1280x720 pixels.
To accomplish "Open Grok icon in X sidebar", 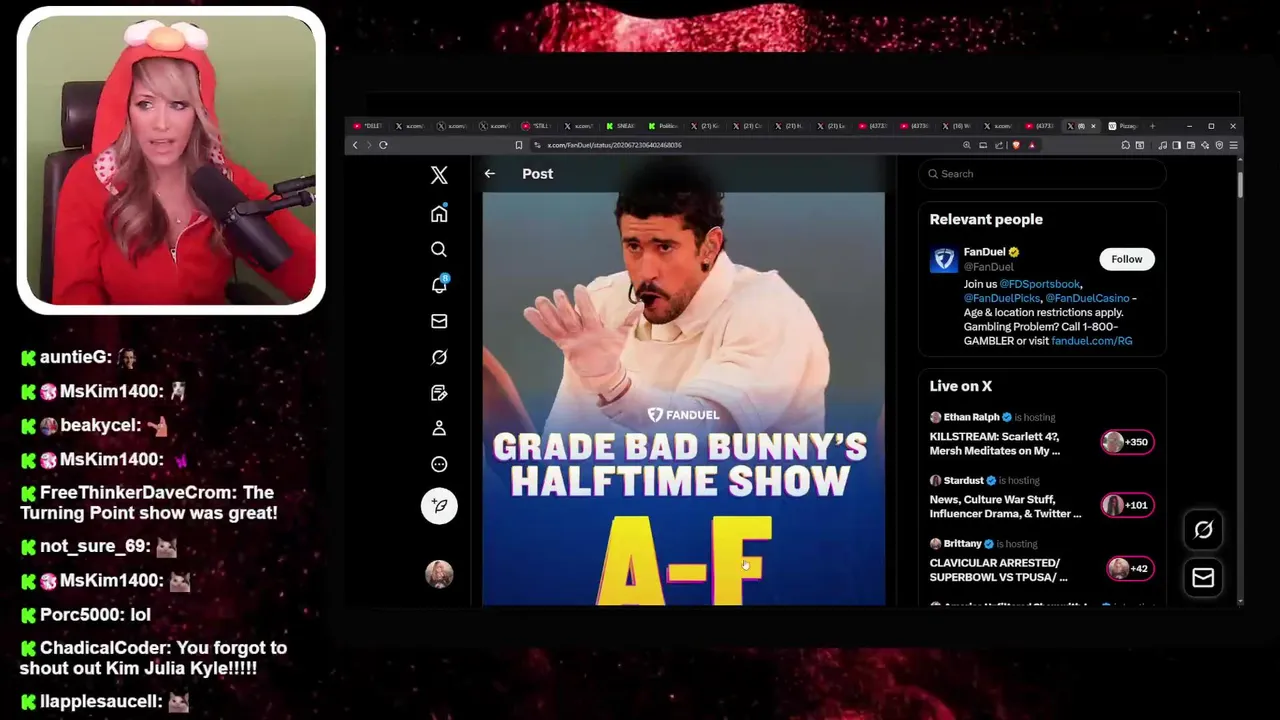I will pos(439,357).
